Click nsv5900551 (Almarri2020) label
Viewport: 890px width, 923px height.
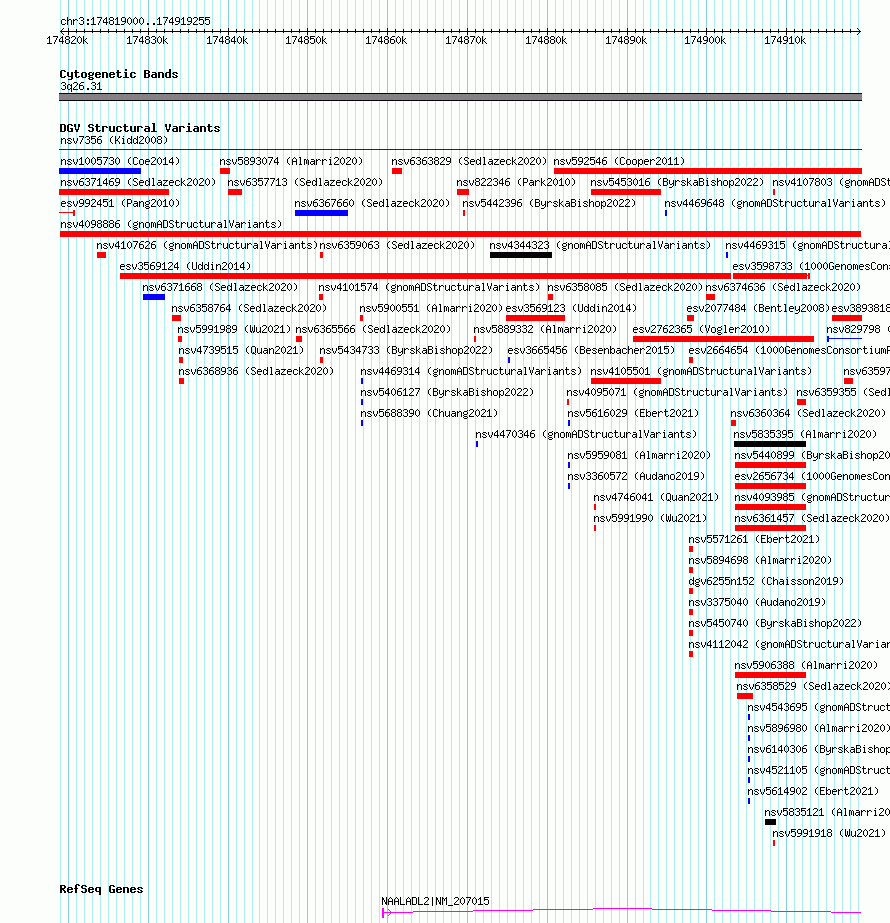[431, 308]
